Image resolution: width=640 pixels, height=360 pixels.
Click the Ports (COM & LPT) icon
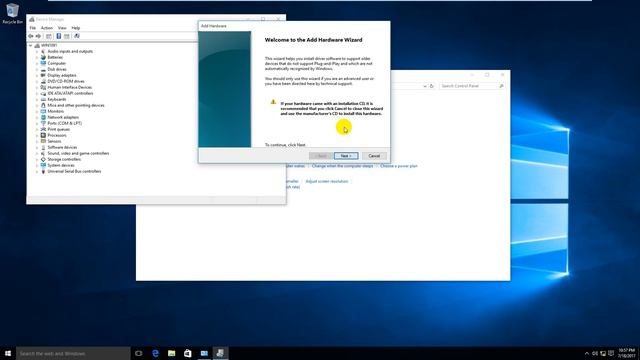pyautogui.click(x=43, y=123)
